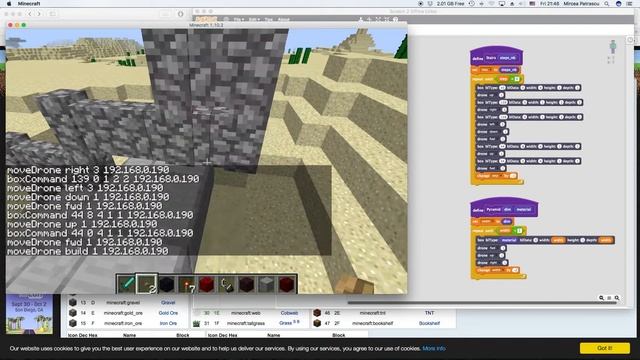Select the flint and steel hotbar slot

(x=227, y=284)
